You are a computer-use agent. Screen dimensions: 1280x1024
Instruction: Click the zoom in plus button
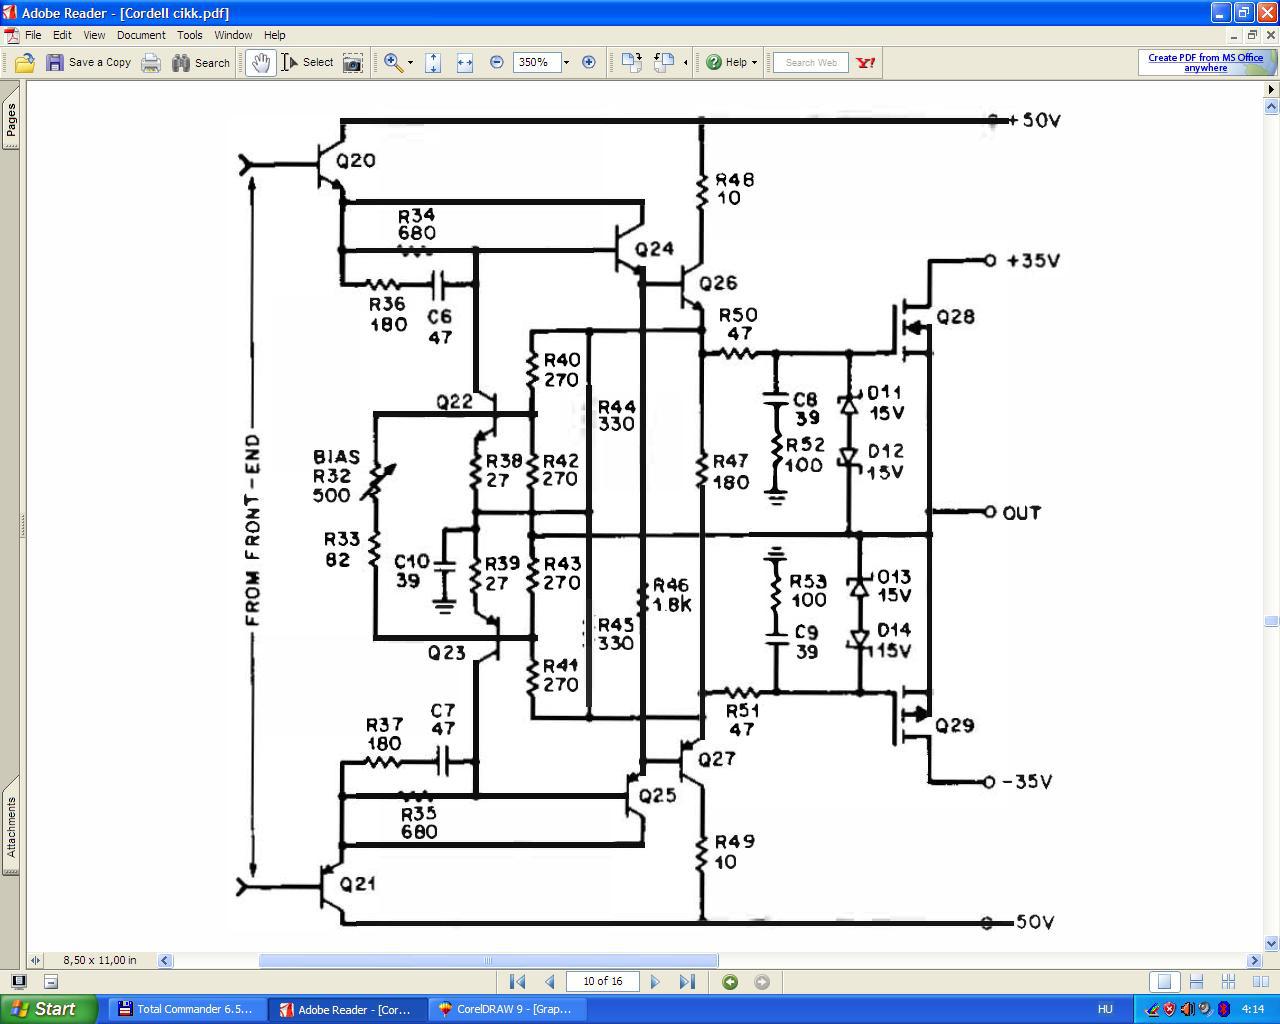coord(589,62)
